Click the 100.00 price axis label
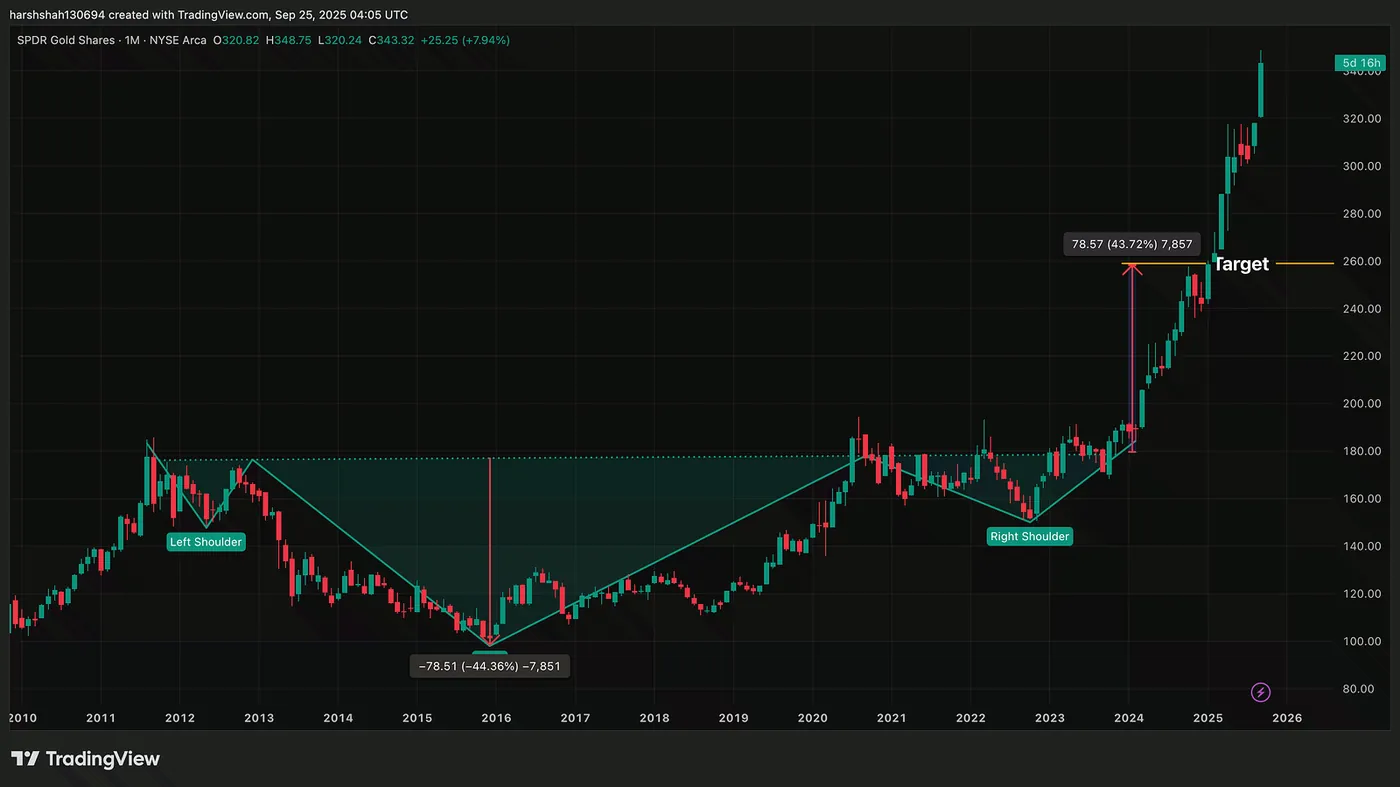Screen dimensions: 1400x787 (x=1362, y=641)
